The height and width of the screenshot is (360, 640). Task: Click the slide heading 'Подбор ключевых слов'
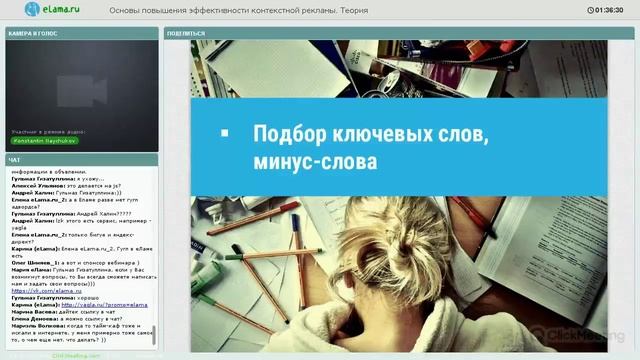(x=371, y=134)
